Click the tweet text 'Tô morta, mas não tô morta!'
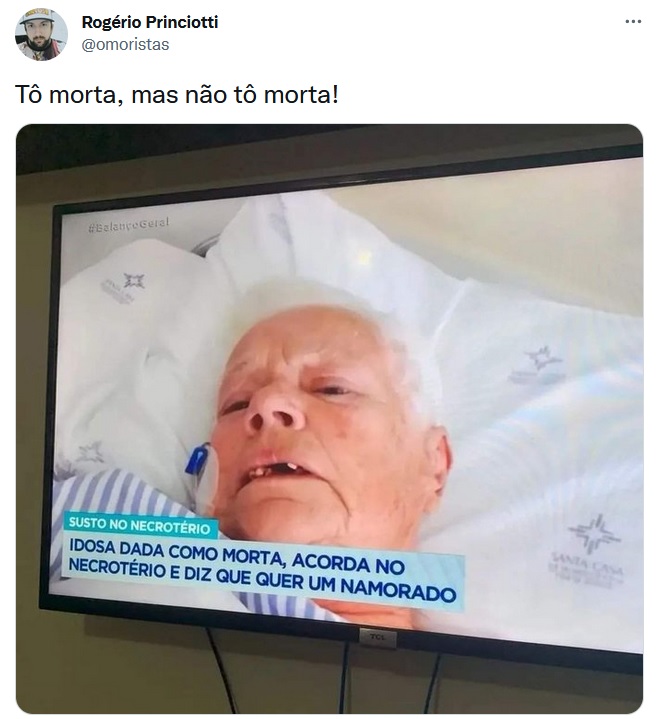The height and width of the screenshot is (719, 658). (177, 95)
